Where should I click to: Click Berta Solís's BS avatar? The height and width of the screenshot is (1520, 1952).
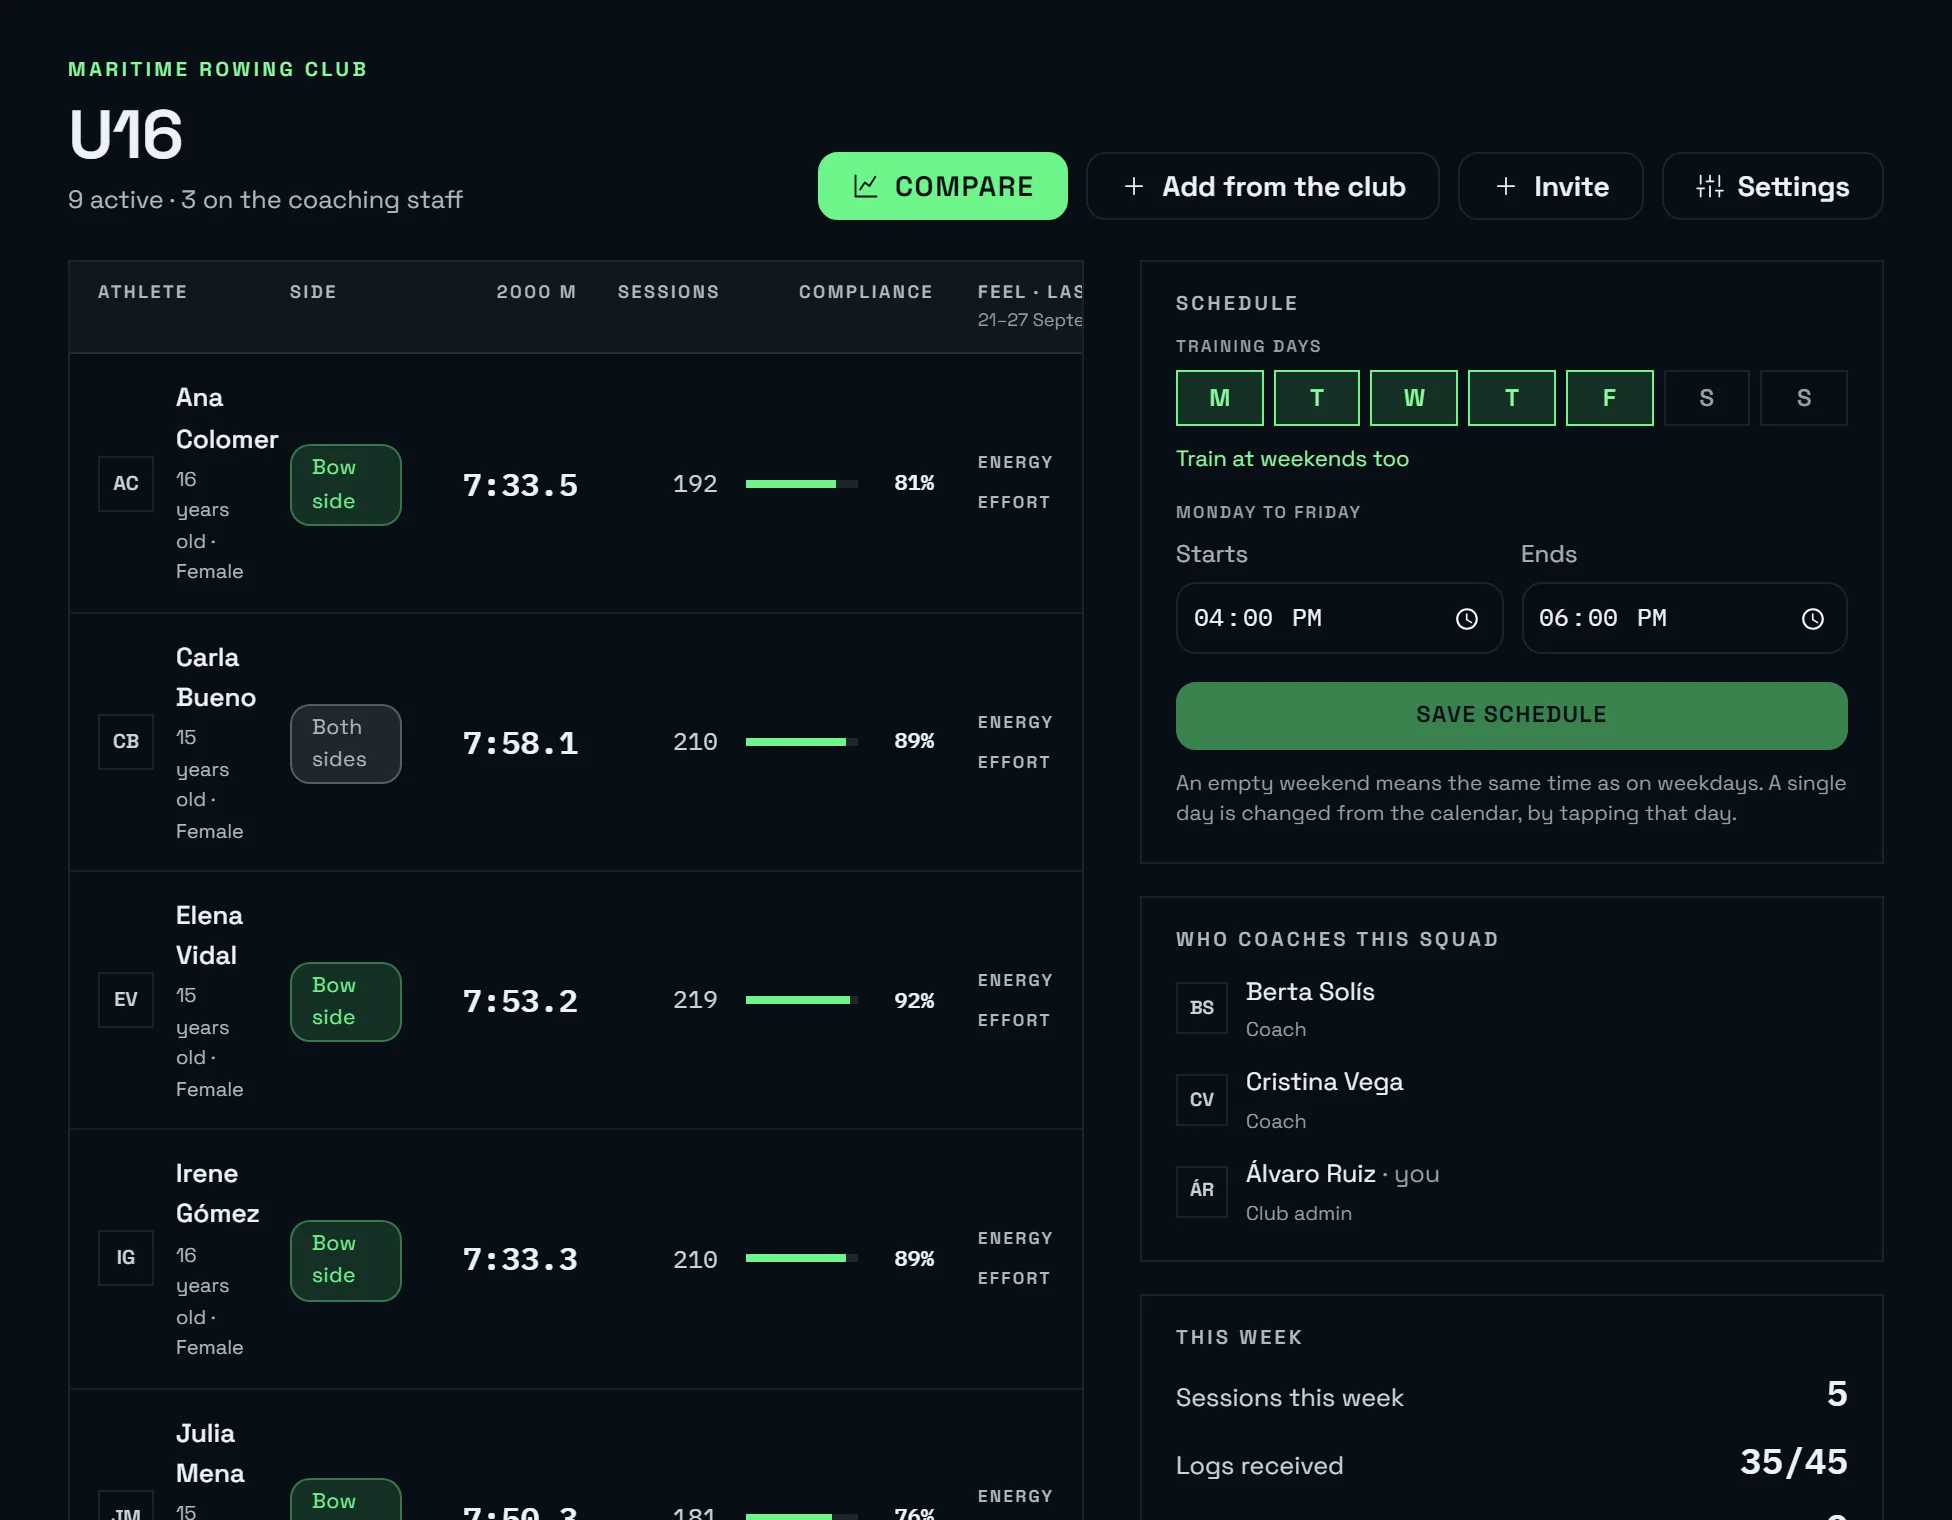(x=1202, y=1008)
